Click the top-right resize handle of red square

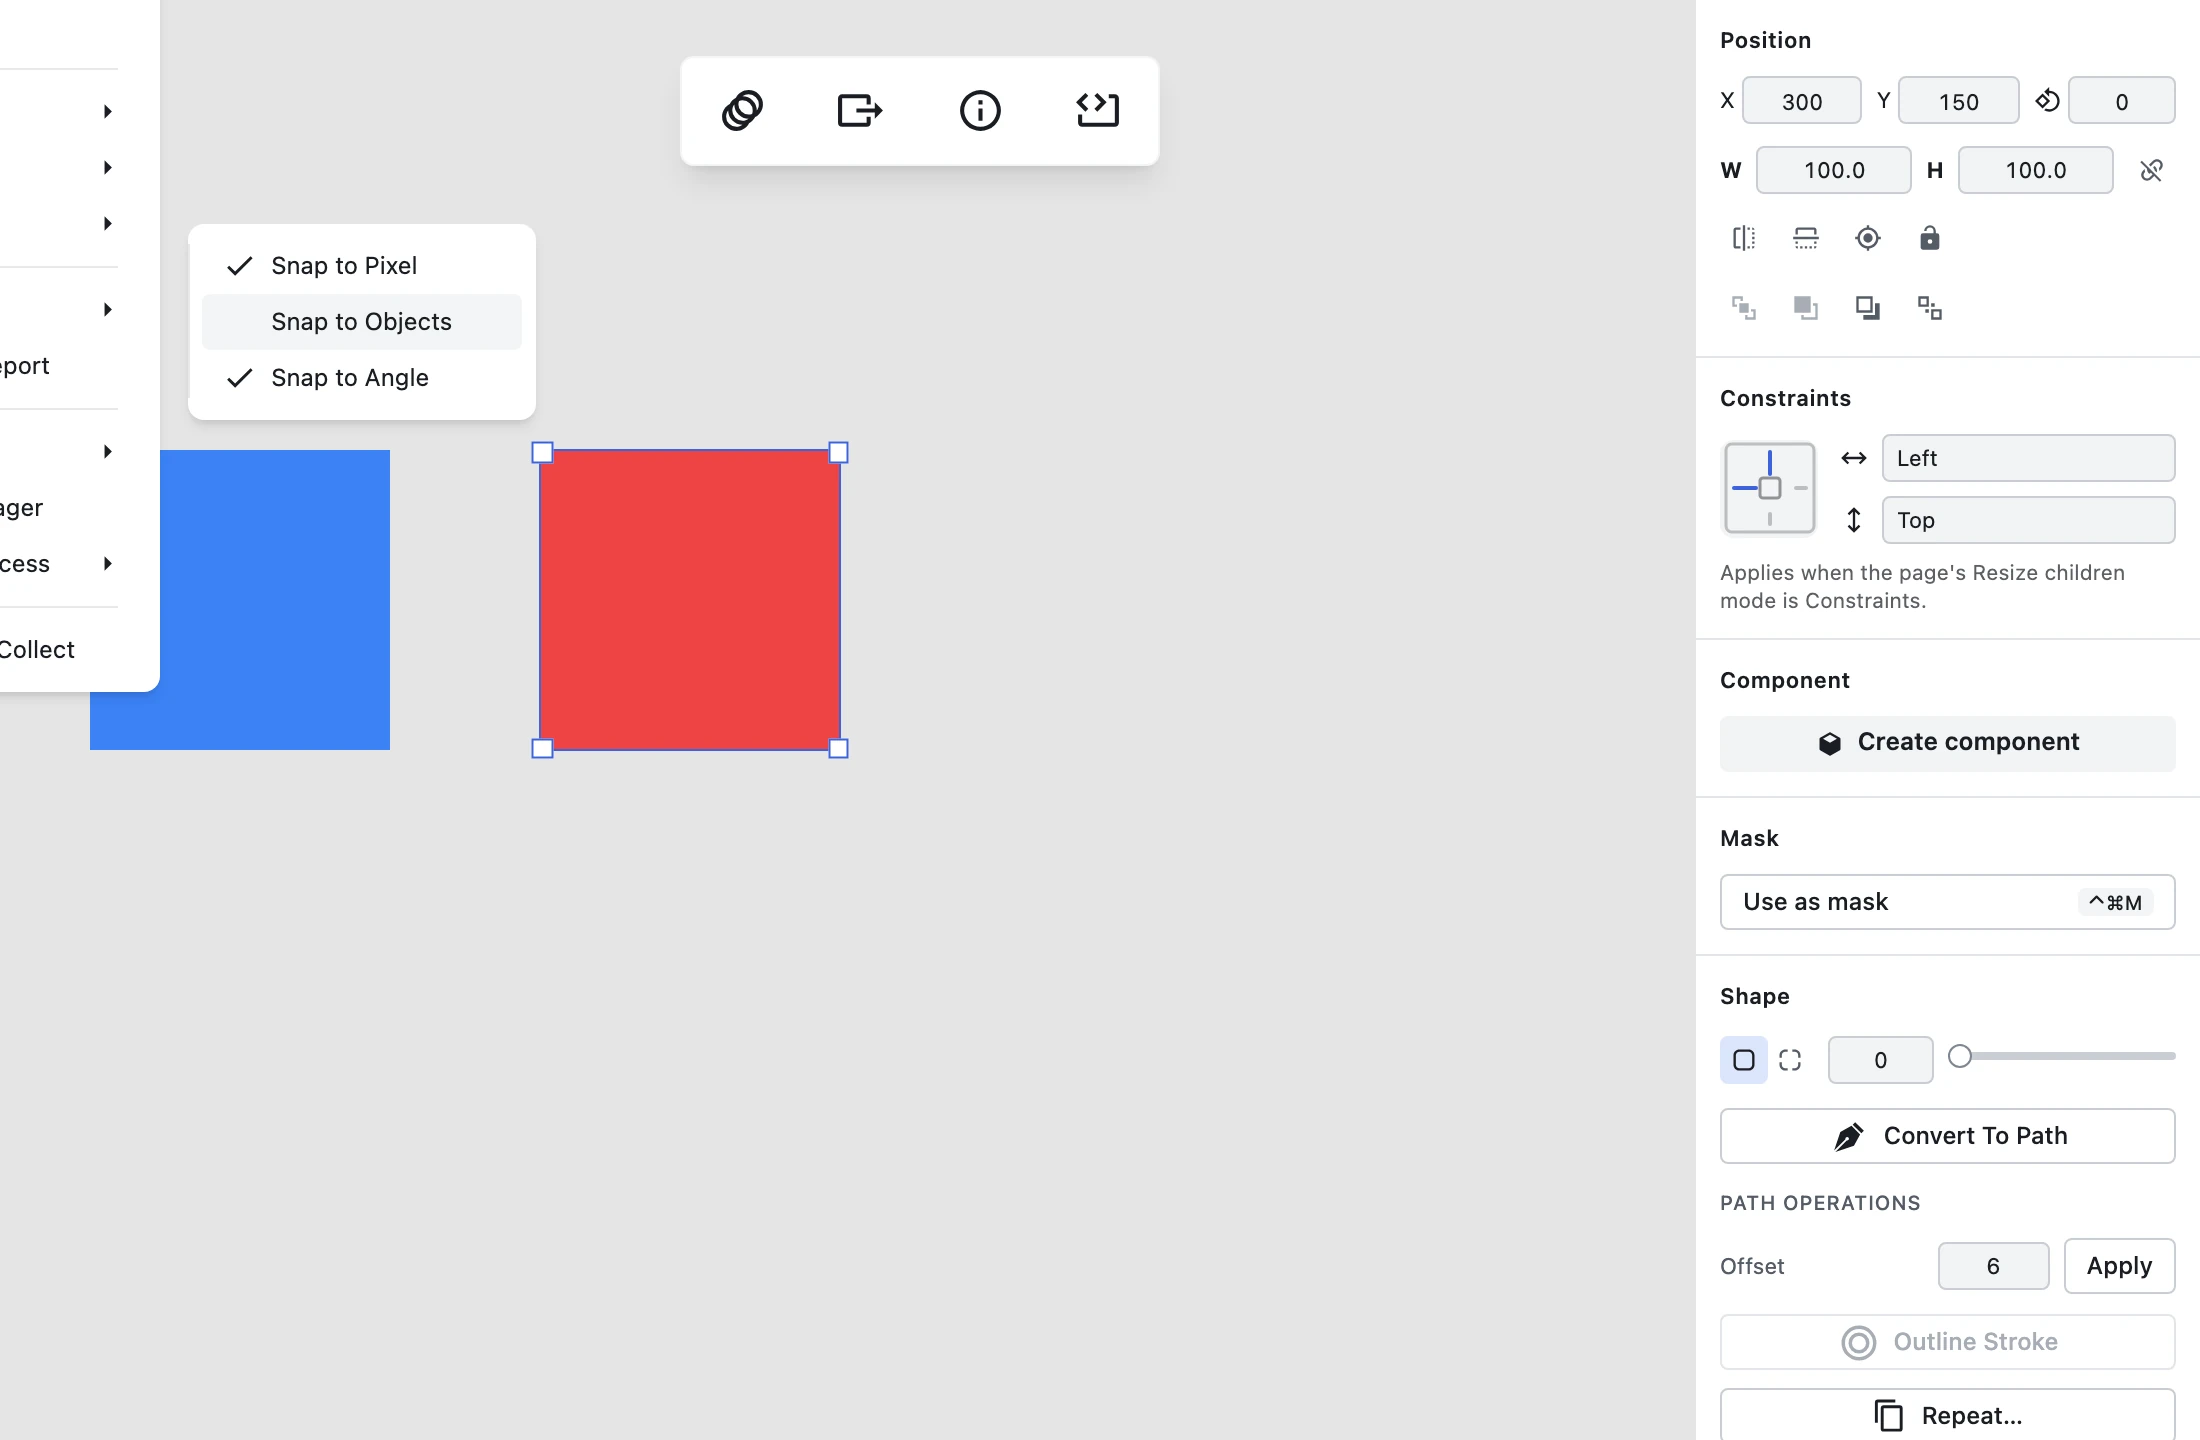pyautogui.click(x=838, y=452)
